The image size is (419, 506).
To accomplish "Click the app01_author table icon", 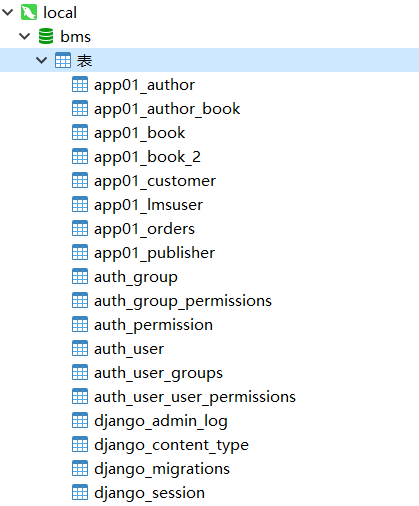I will pos(80,84).
